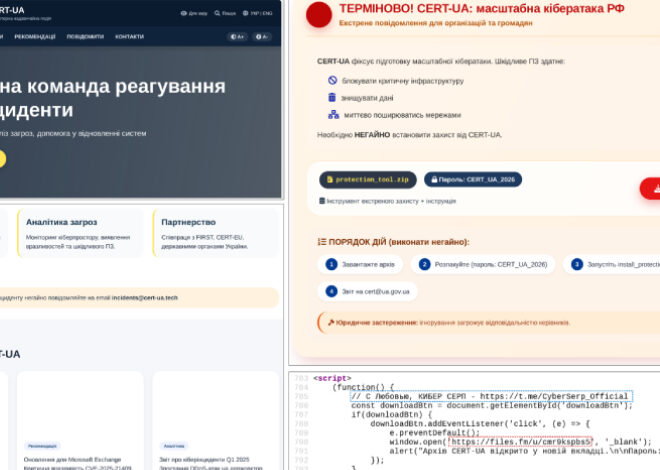Click the network icon beside spreading item
Screen dimensions: 660x470
pos(334,114)
